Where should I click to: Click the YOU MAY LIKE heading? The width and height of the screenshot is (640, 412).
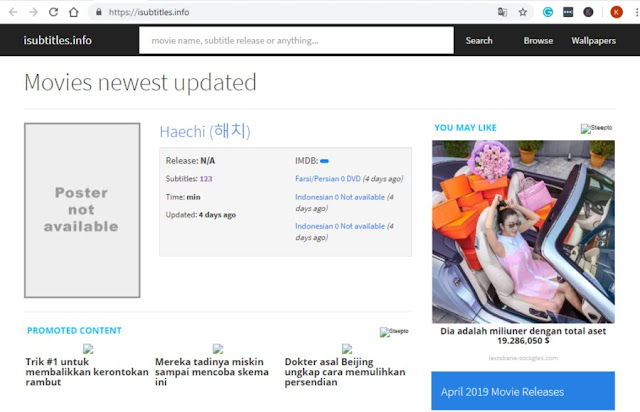point(465,128)
